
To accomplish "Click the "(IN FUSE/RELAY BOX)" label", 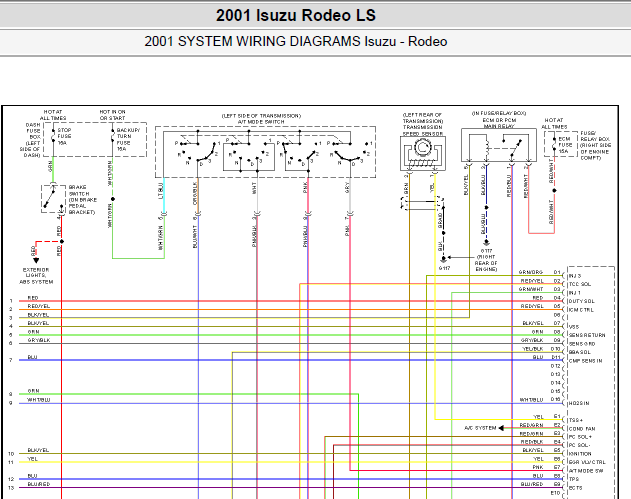I will pyautogui.click(x=499, y=113).
